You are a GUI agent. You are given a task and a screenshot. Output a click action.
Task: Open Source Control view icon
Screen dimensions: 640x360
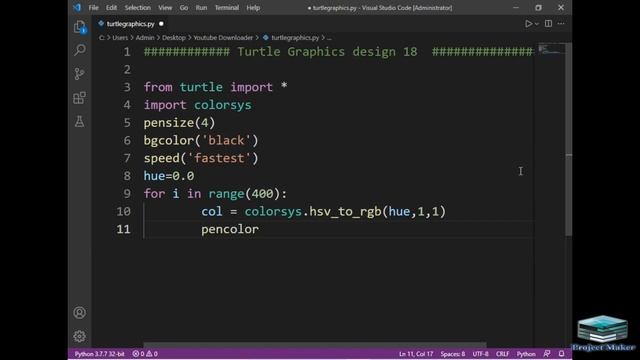(x=80, y=73)
